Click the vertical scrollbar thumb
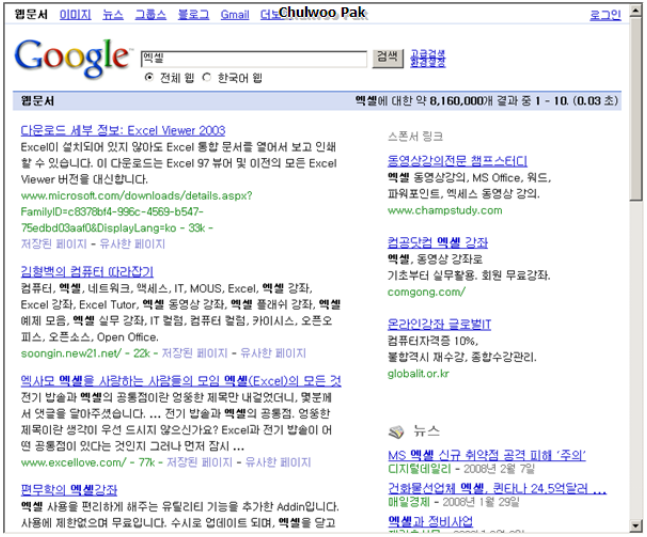 coord(636,109)
